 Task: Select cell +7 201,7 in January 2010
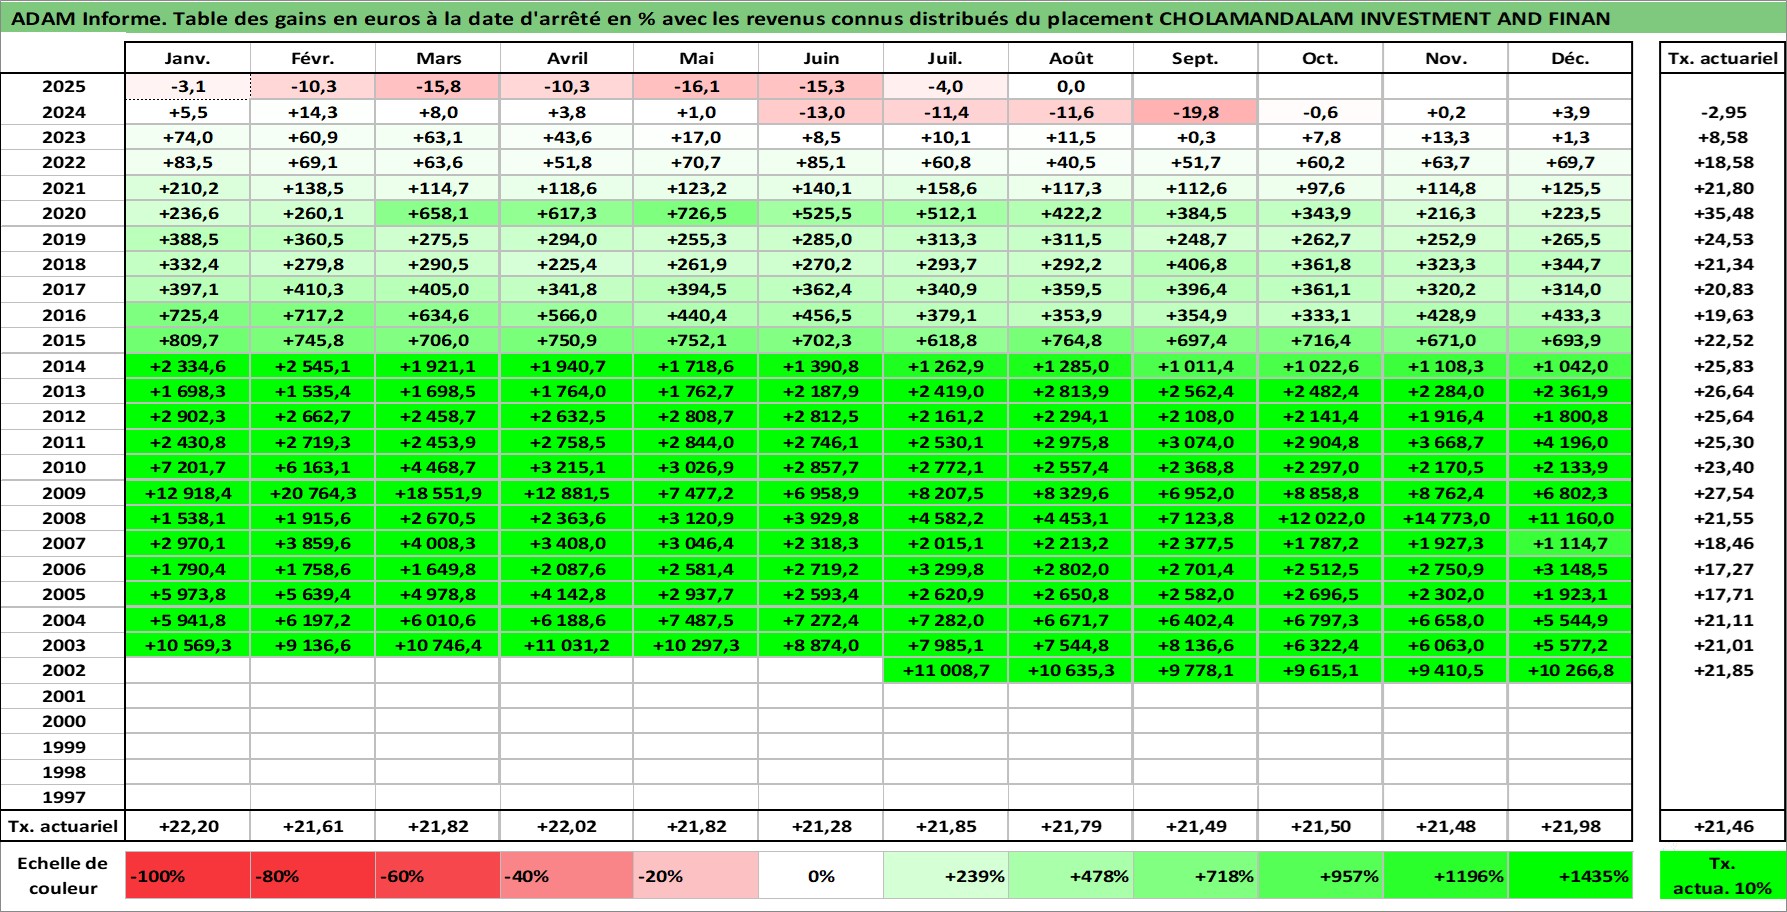coord(187,467)
